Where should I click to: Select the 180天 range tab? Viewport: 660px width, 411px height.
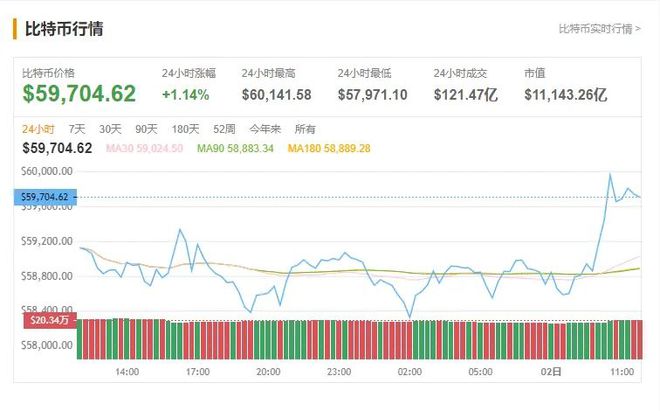(185, 129)
